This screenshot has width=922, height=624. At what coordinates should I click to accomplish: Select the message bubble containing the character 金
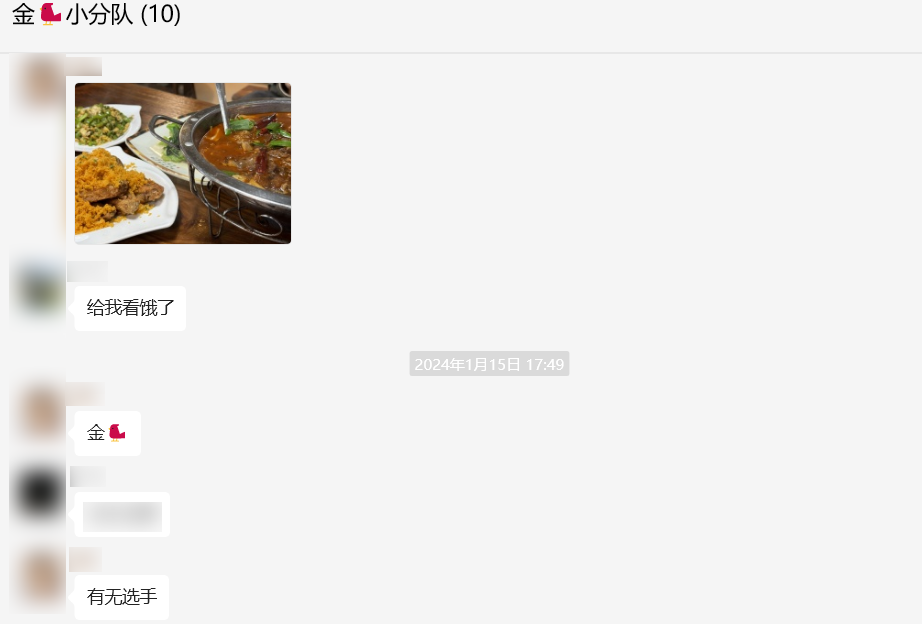pyautogui.click(x=108, y=433)
